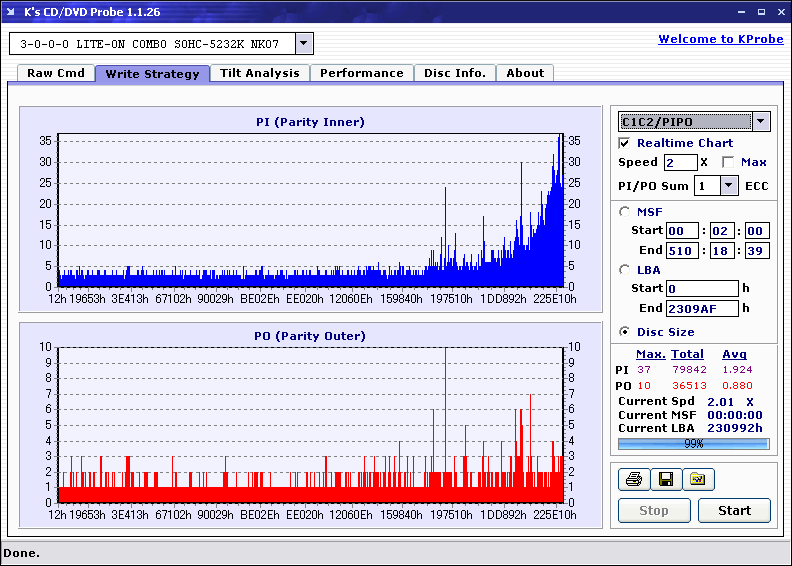Open the PI/PO Sum ECC dropdown
The image size is (792, 566).
click(727, 186)
